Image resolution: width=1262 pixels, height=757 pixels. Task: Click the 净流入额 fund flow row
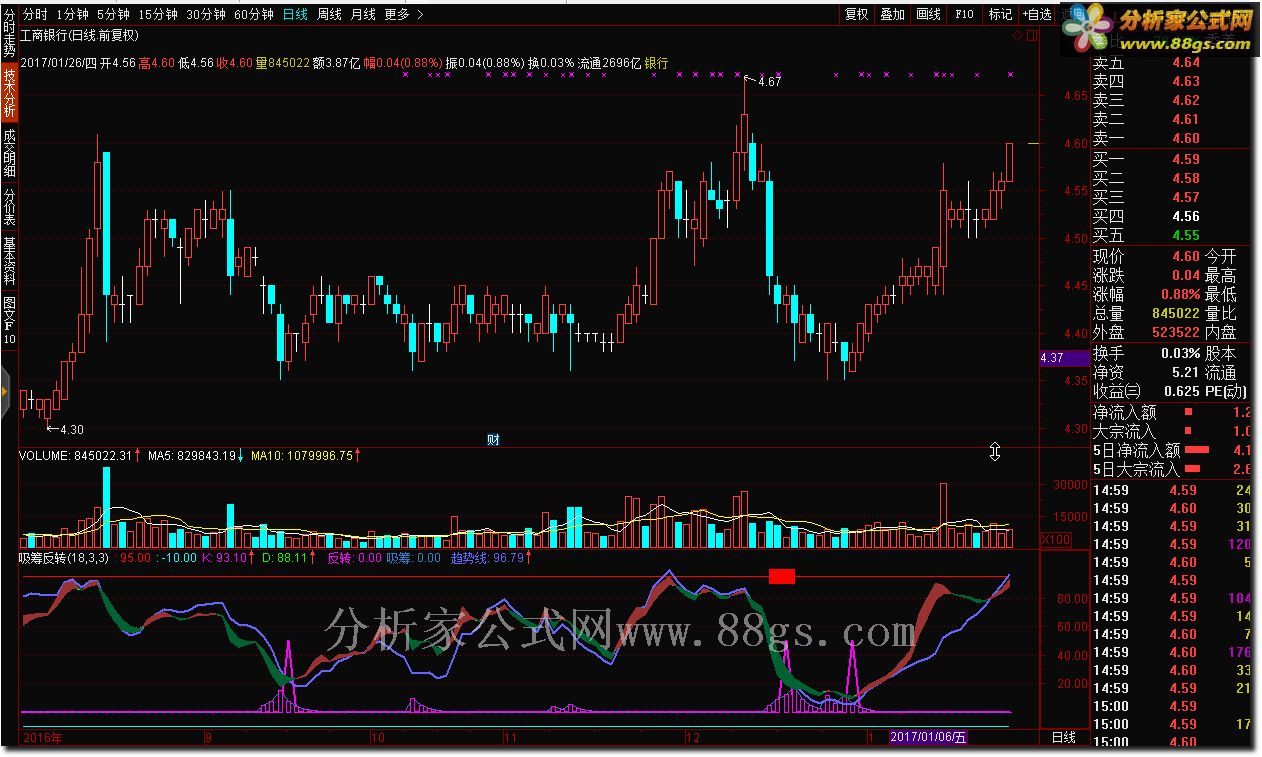pos(1170,412)
